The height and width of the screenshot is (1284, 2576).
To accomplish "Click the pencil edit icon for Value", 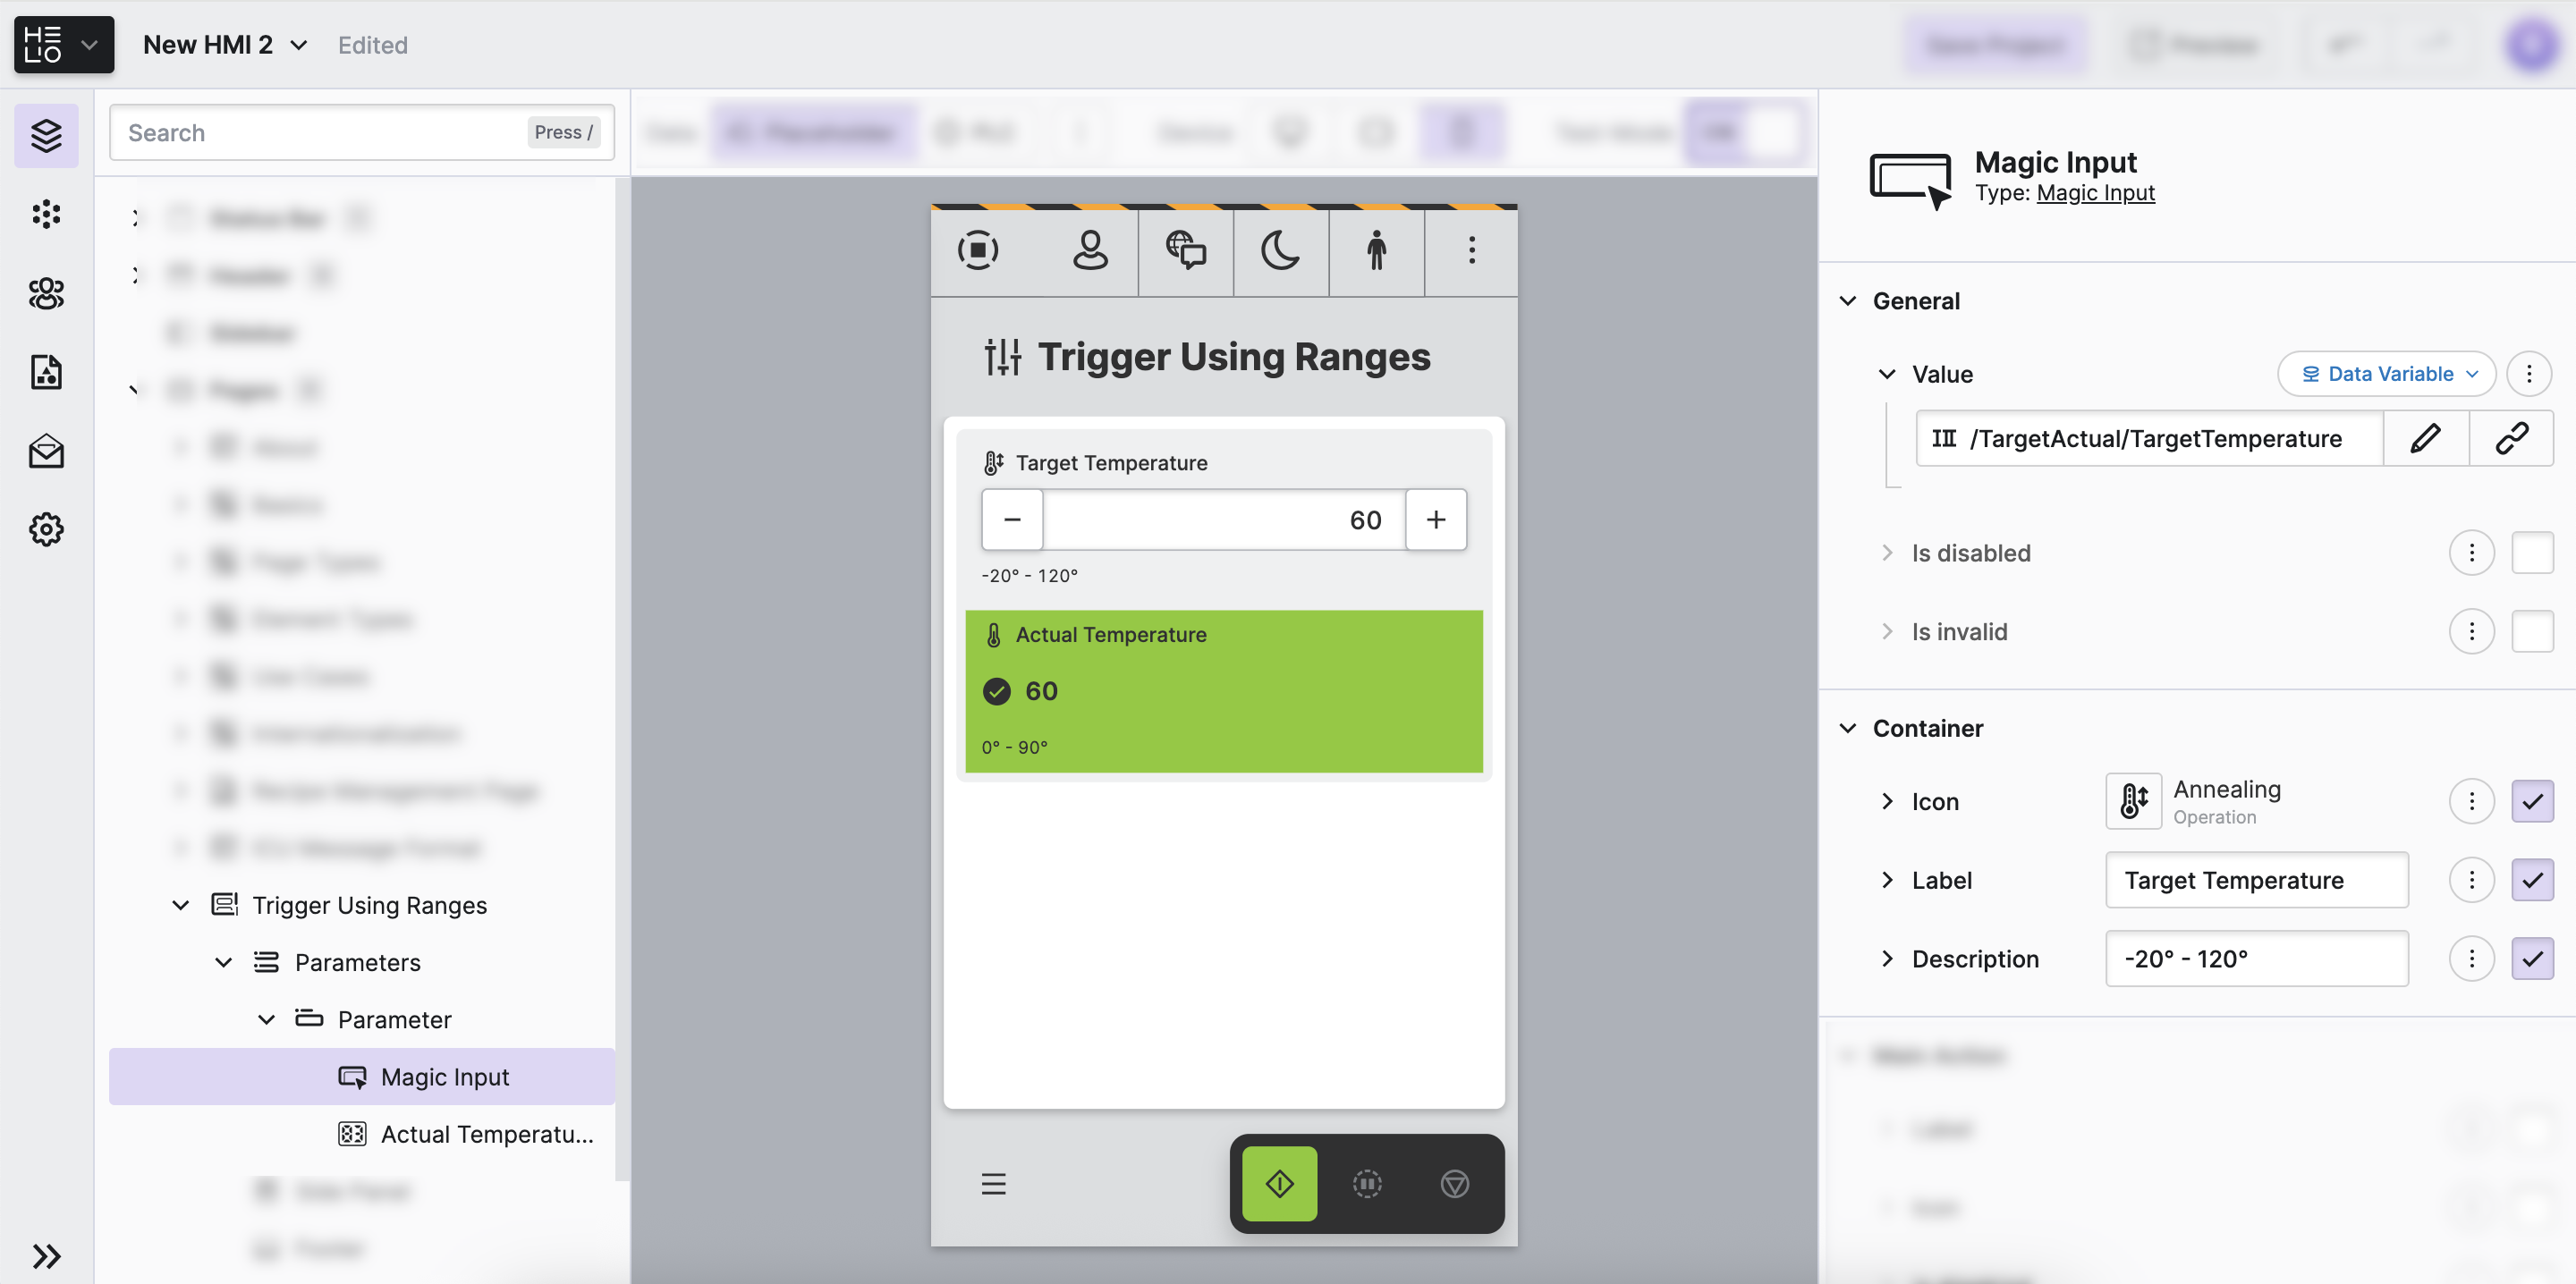I will click(2425, 438).
